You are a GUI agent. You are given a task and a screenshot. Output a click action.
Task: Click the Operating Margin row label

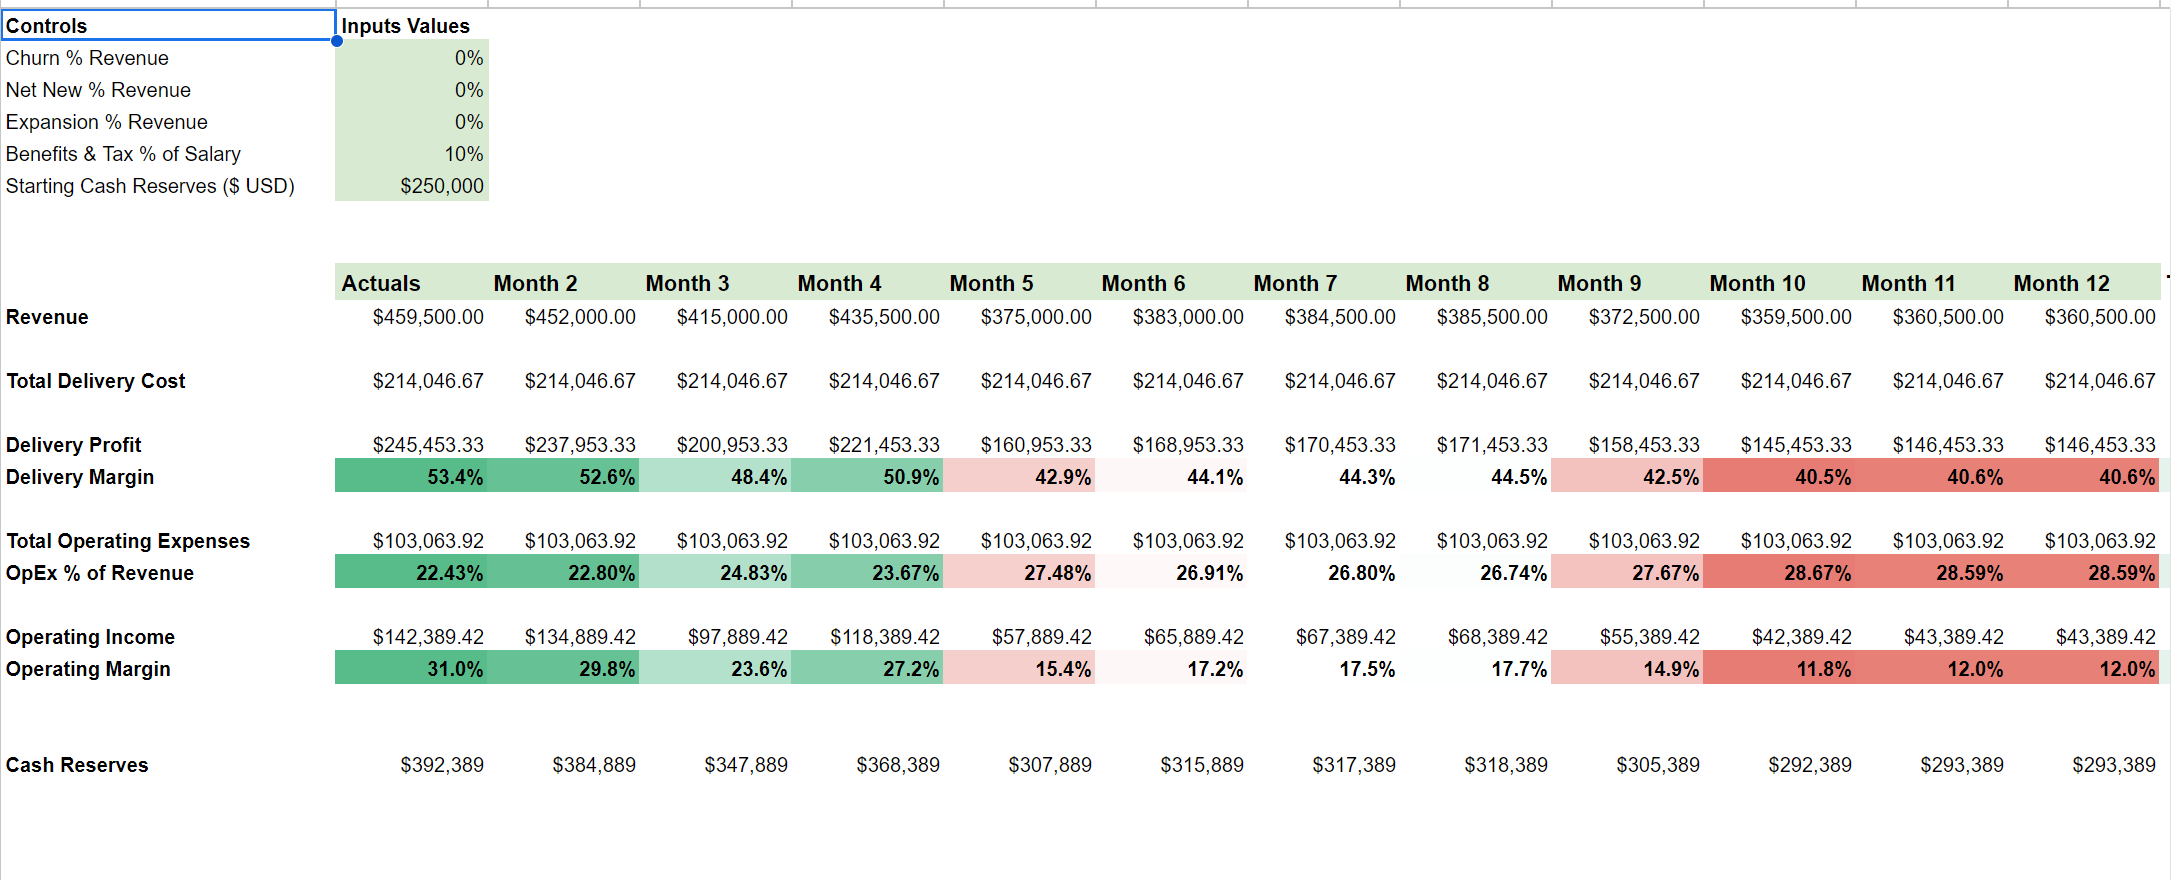coord(88,669)
